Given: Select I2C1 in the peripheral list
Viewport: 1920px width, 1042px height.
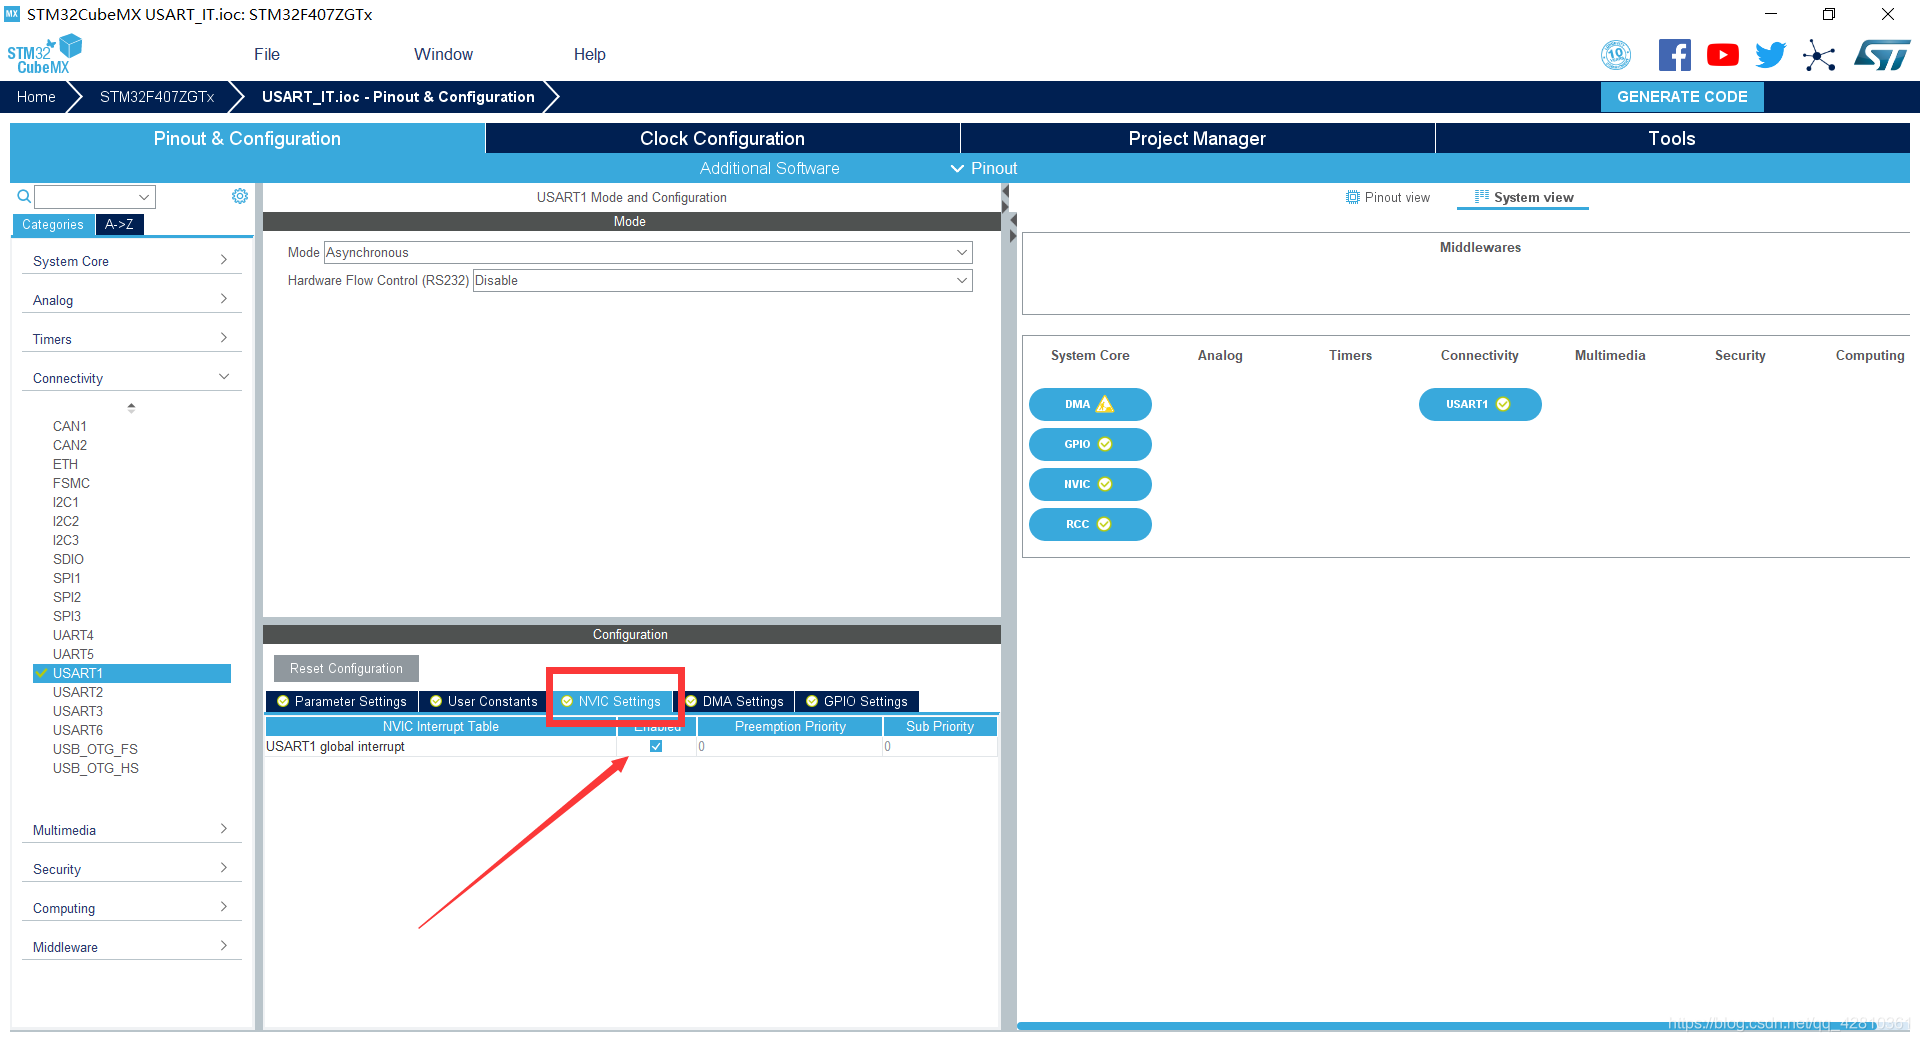Looking at the screenshot, I should point(66,502).
